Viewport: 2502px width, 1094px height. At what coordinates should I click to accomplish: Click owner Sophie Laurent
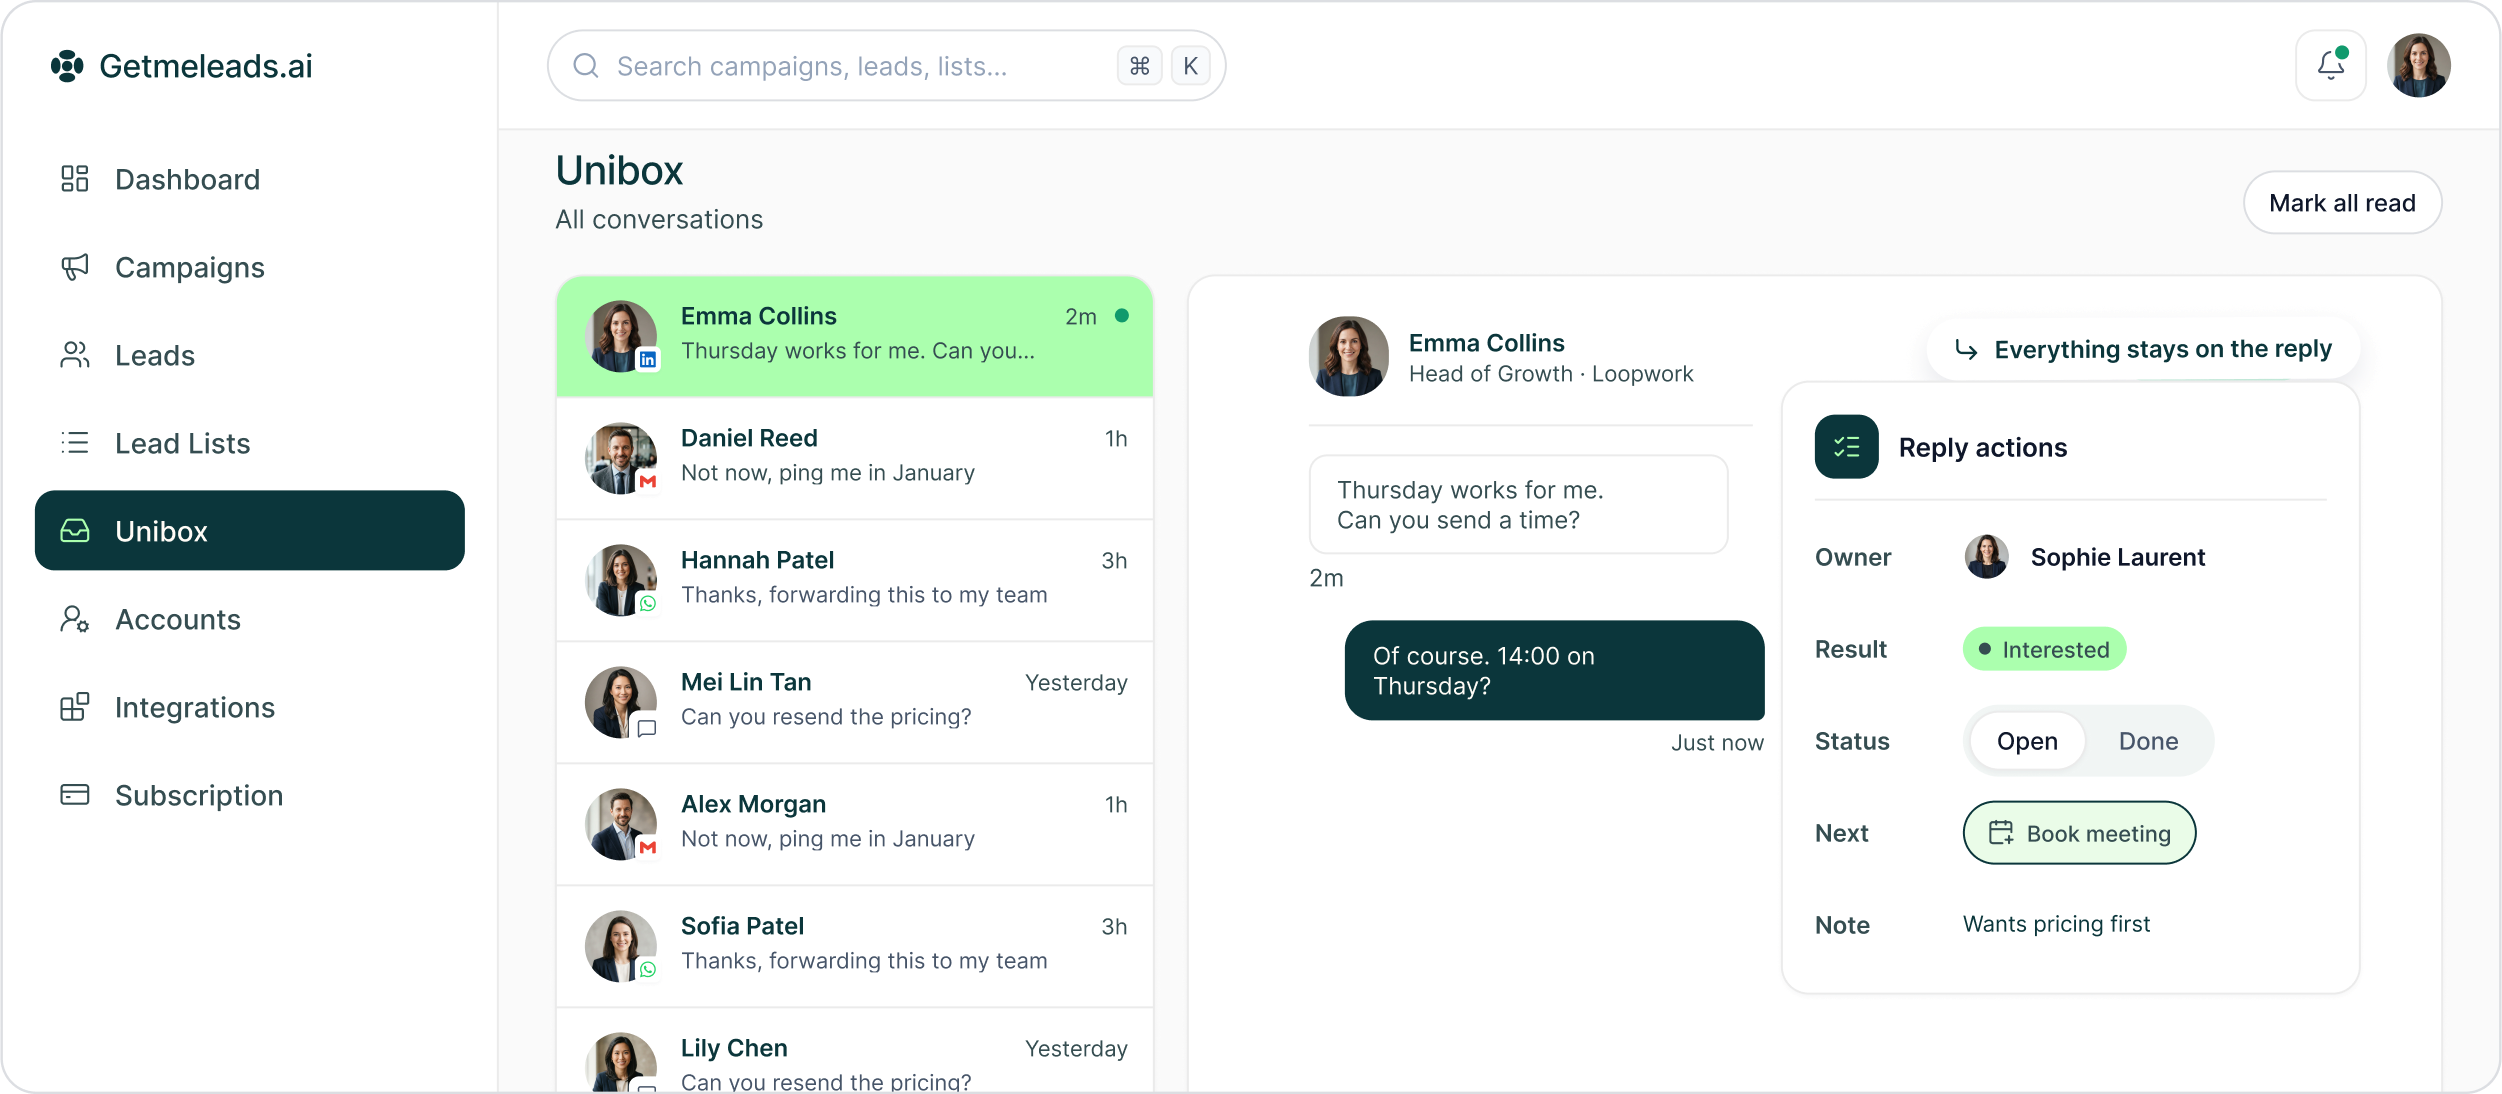[x=2085, y=557]
